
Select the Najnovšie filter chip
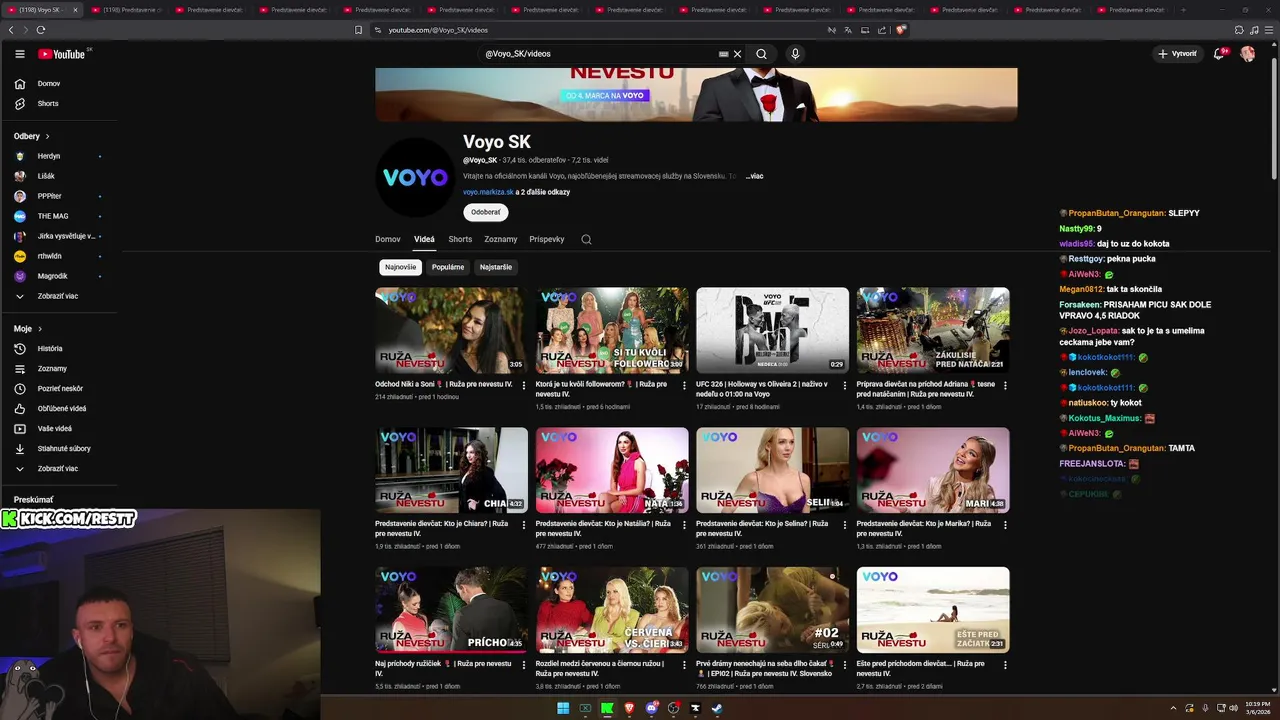(400, 267)
